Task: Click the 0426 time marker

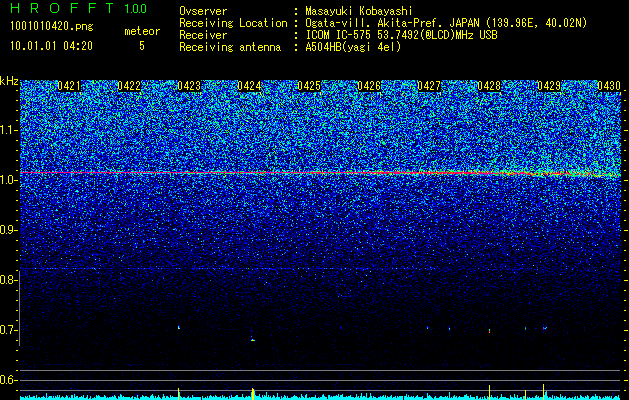Action: click(369, 86)
